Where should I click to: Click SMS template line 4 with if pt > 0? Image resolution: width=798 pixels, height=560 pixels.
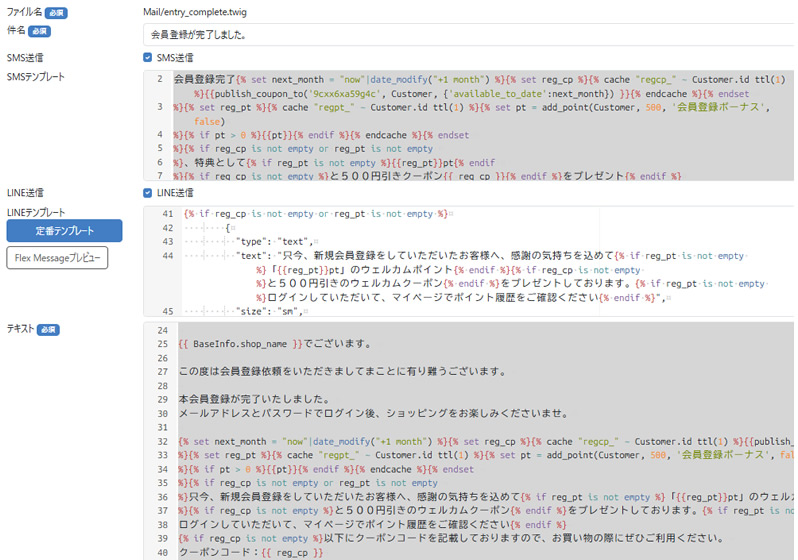click(x=321, y=135)
